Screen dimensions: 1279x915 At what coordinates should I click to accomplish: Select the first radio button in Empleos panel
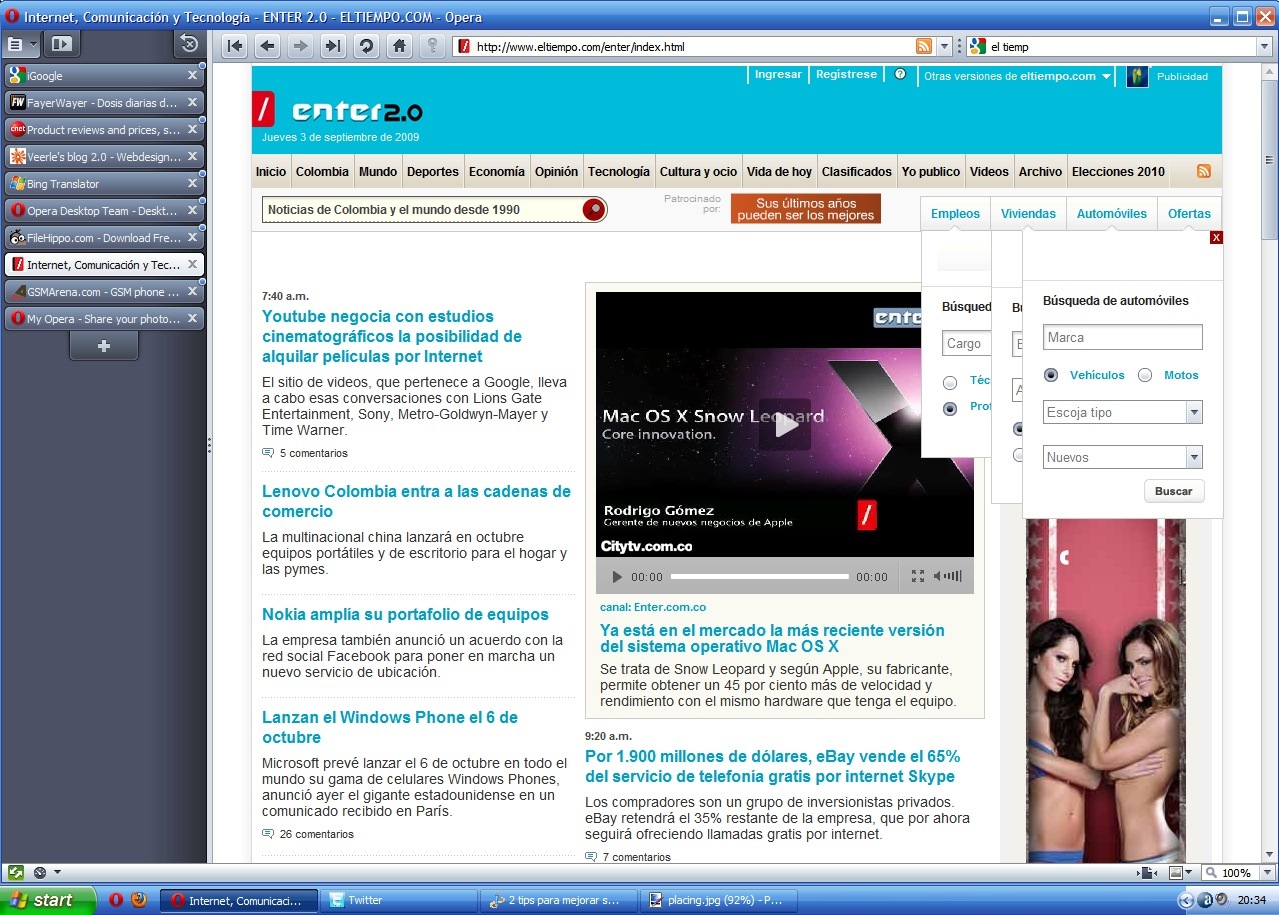pyautogui.click(x=950, y=382)
